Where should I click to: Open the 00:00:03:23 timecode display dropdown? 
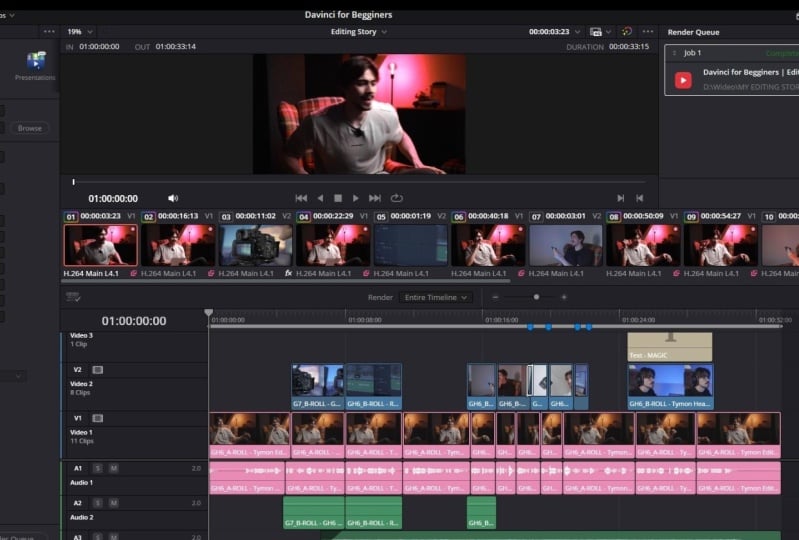pos(554,32)
